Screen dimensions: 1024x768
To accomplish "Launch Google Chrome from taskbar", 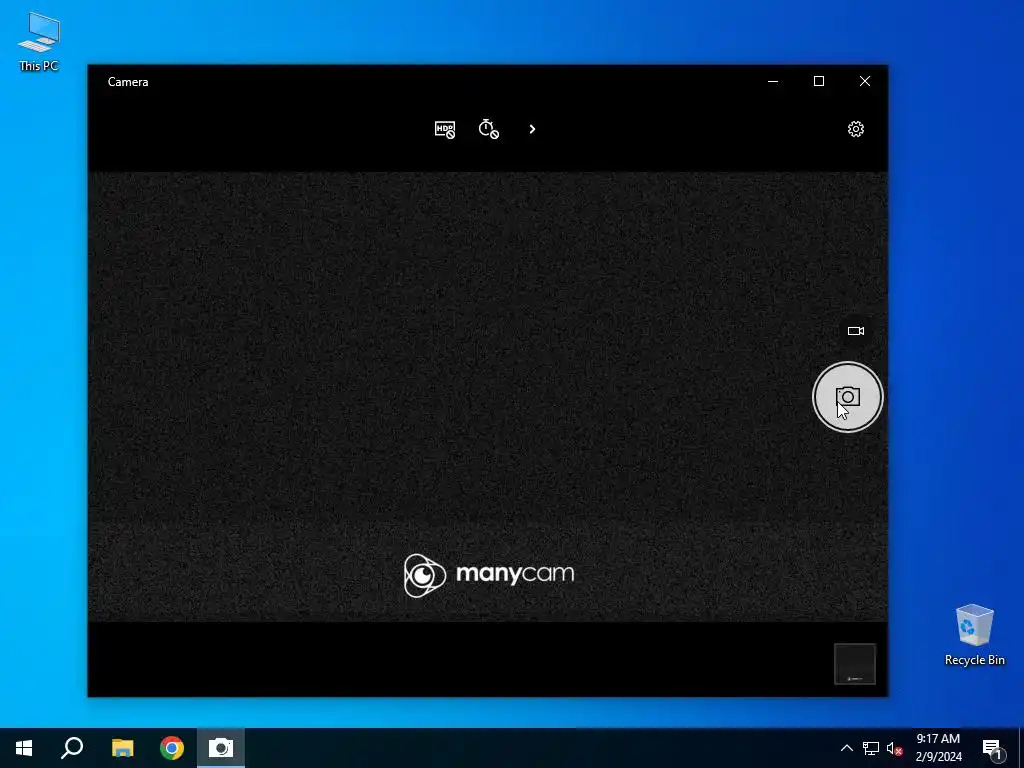I will click(172, 748).
